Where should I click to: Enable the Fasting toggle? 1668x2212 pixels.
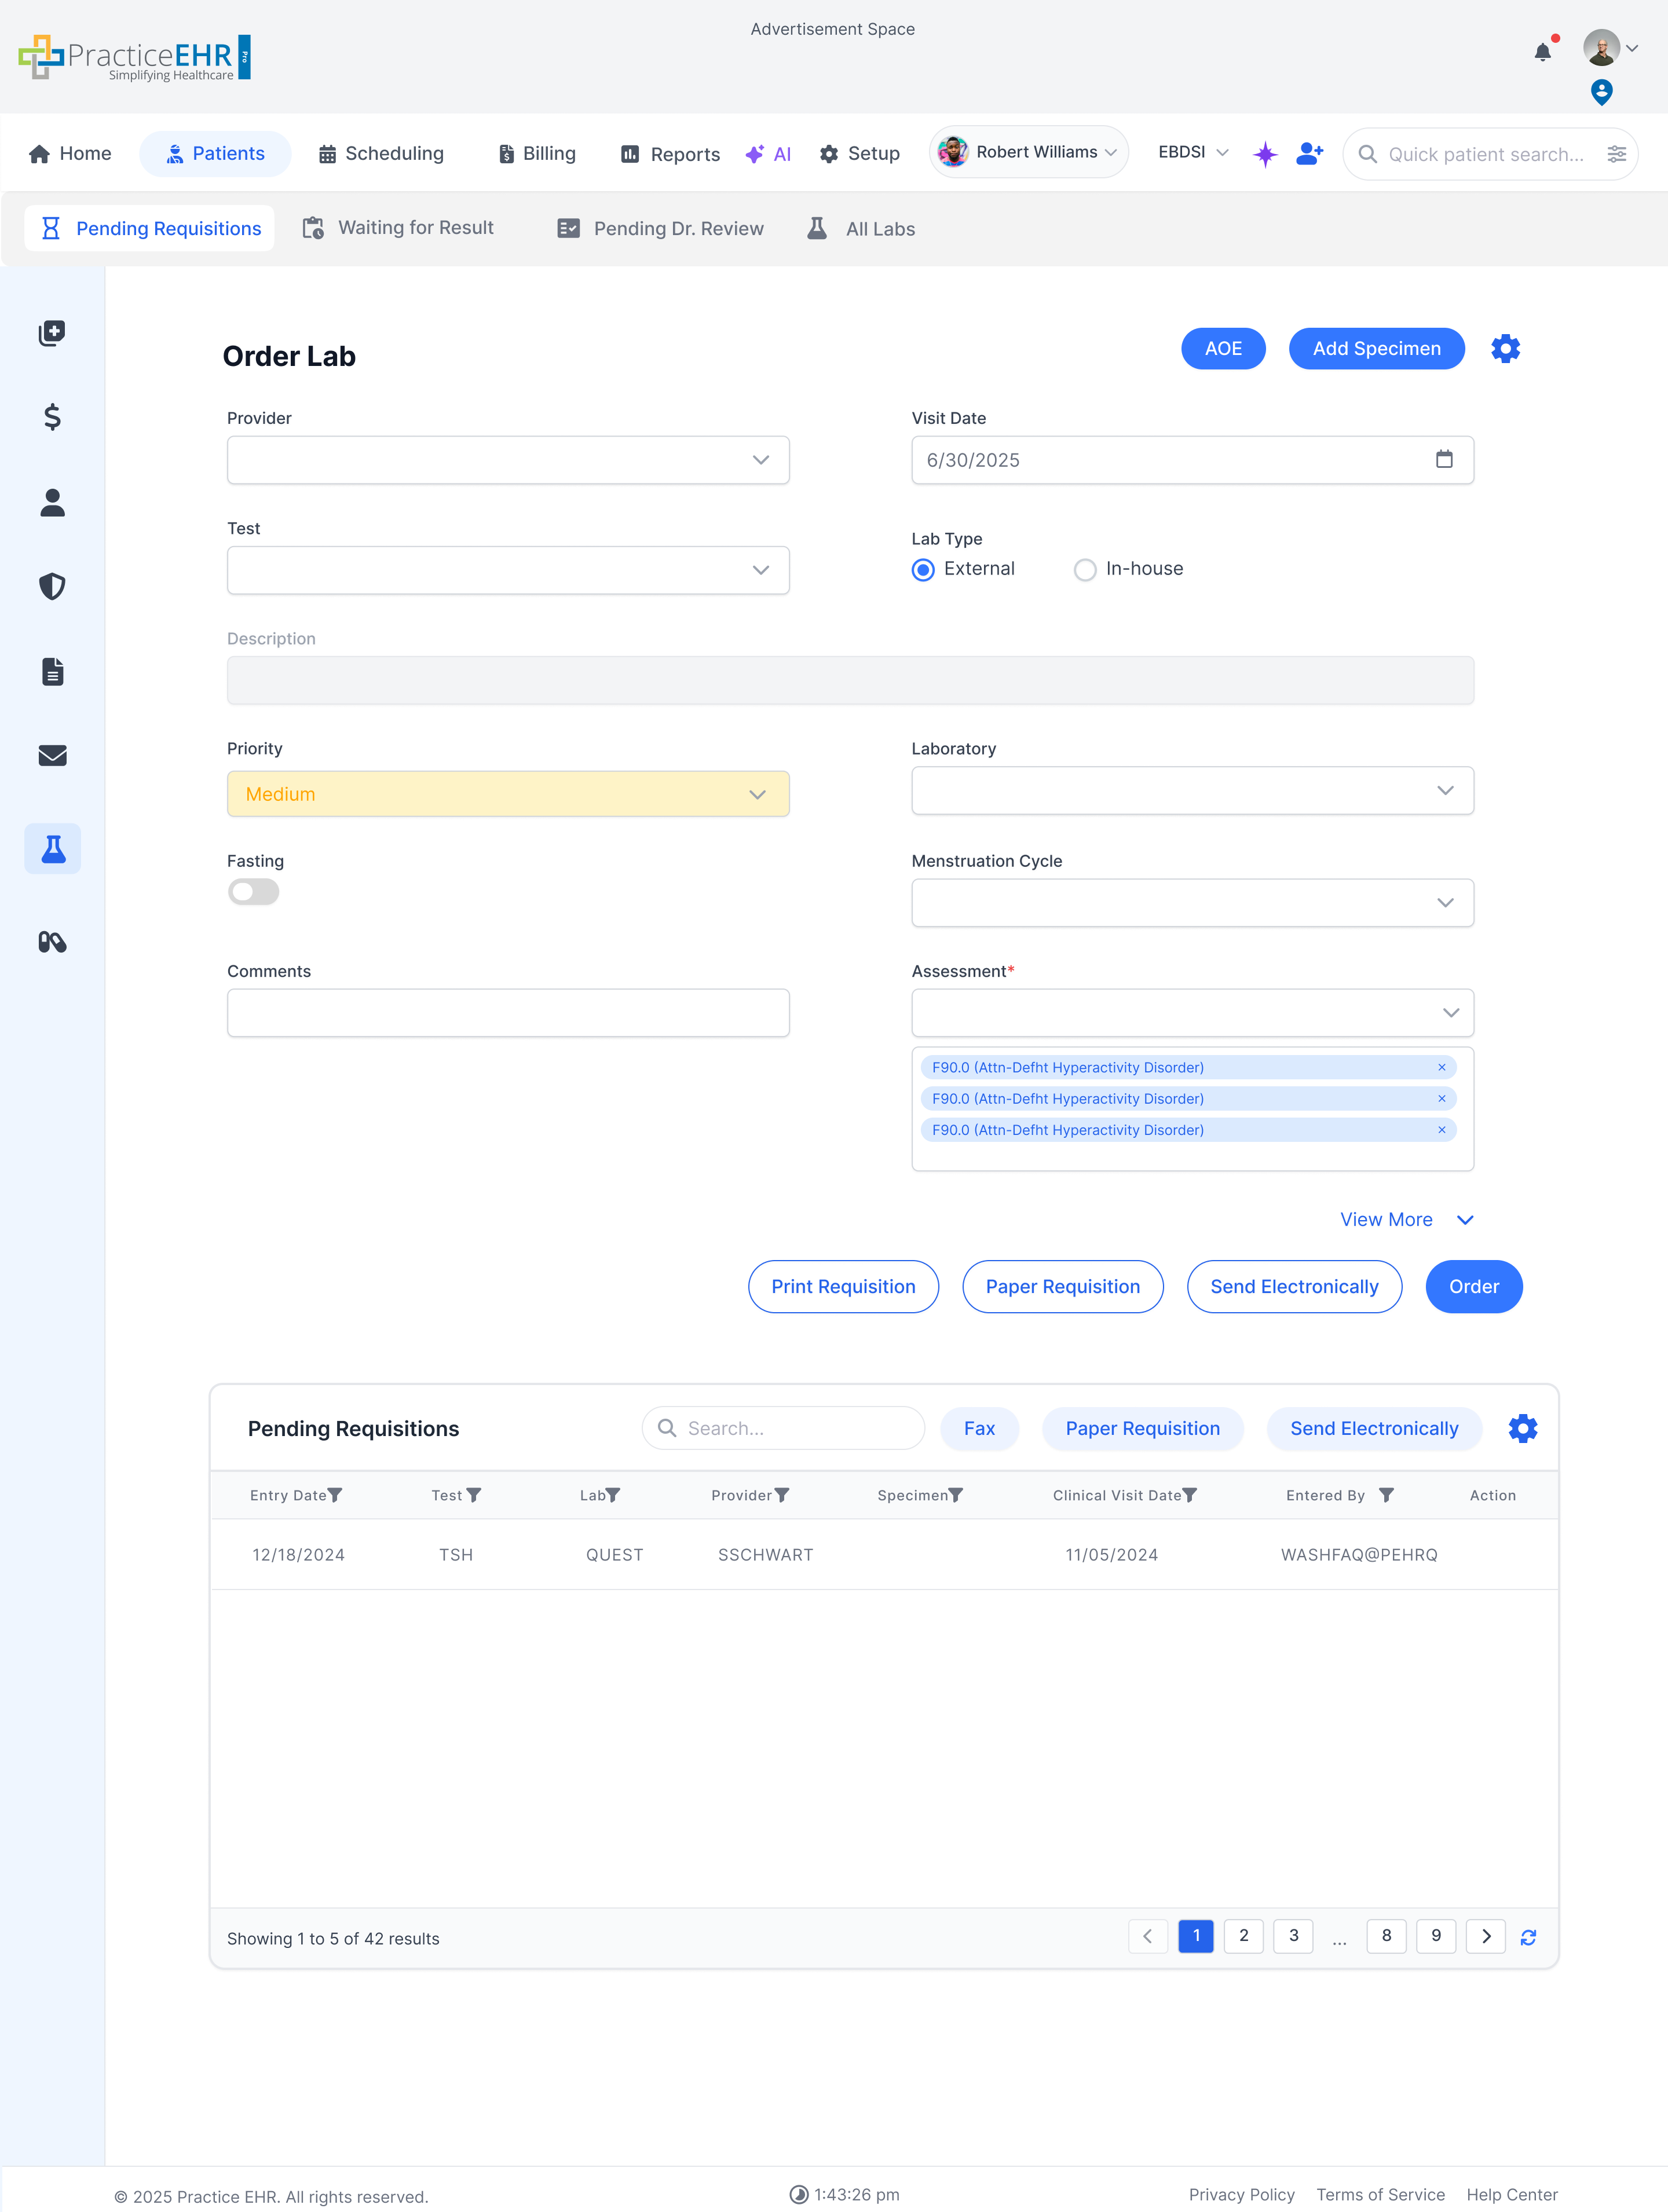click(253, 891)
